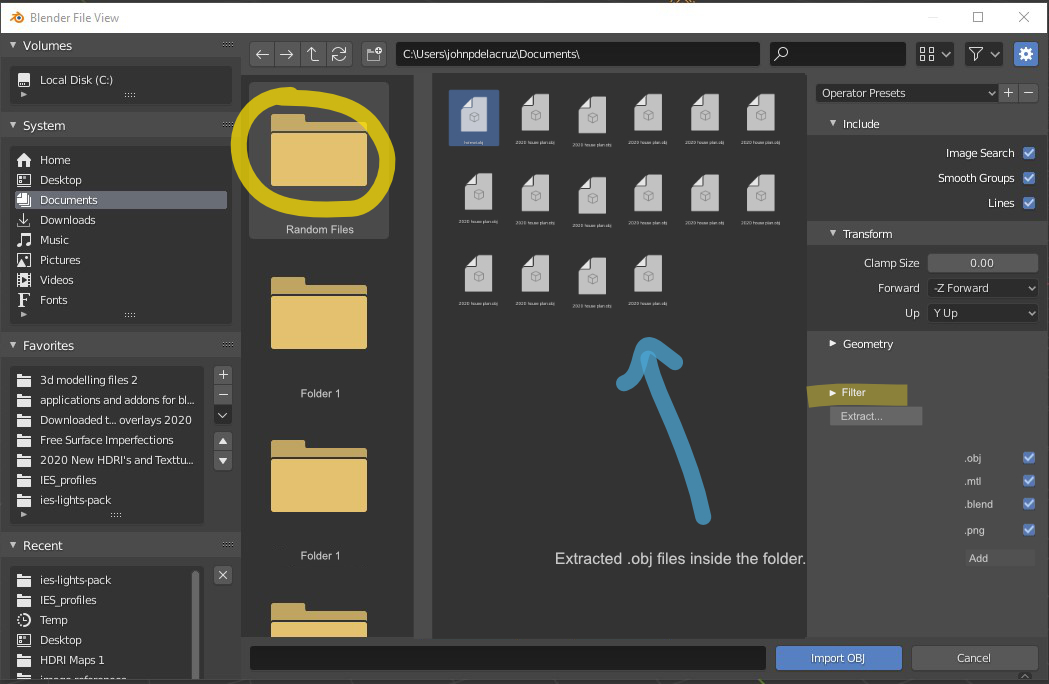Select Downloads in System list

click(120, 220)
